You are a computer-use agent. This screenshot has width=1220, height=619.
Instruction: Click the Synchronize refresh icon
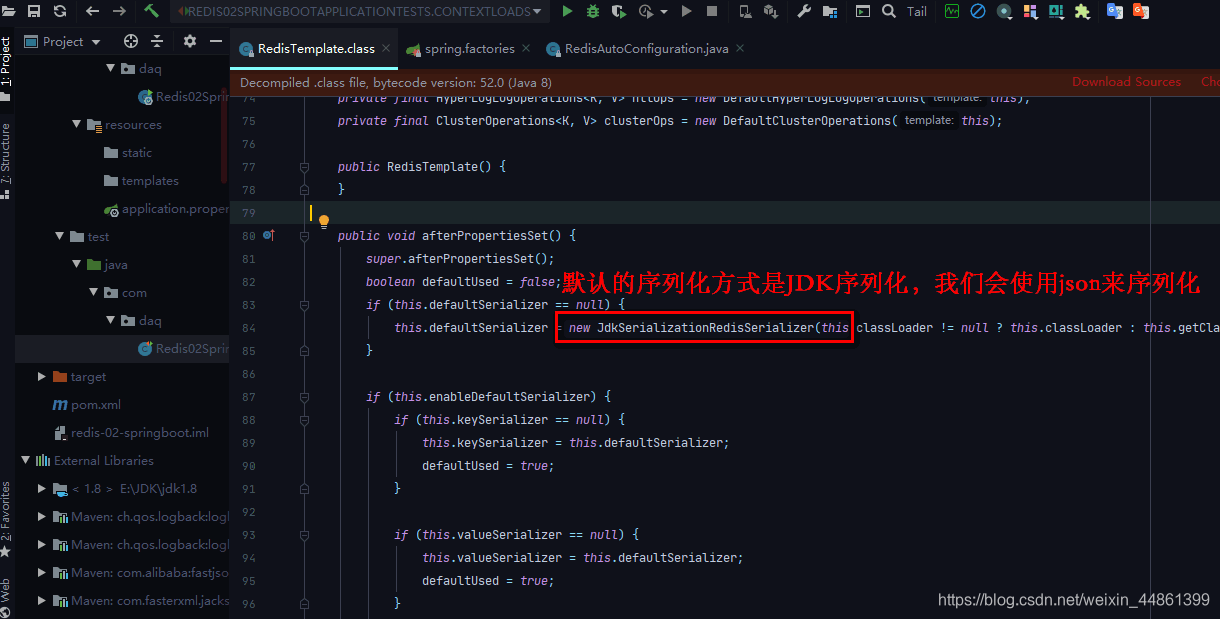[60, 12]
